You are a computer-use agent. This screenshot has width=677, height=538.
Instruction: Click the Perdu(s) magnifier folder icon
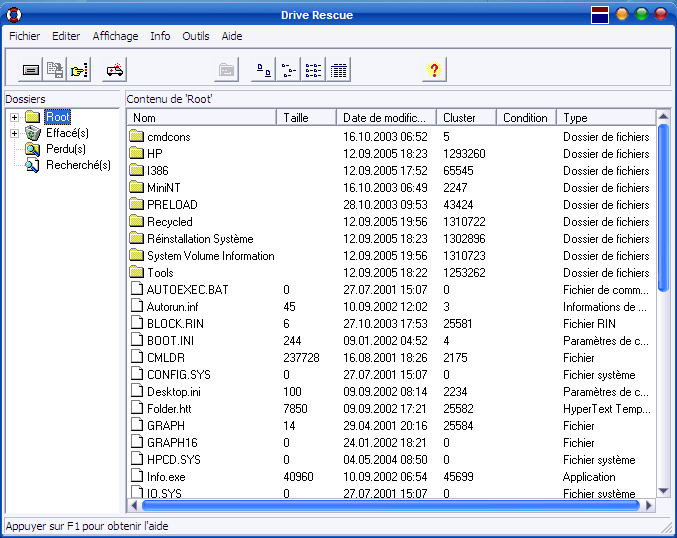tap(33, 149)
